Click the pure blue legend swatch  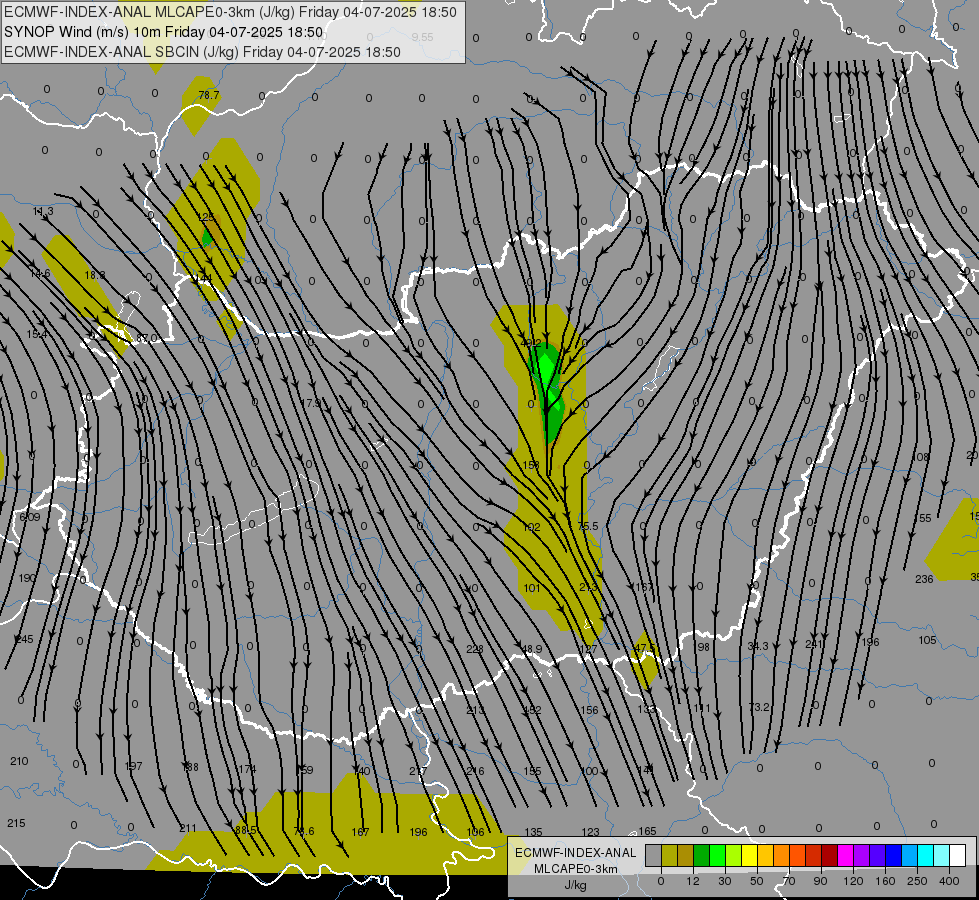coord(893,856)
